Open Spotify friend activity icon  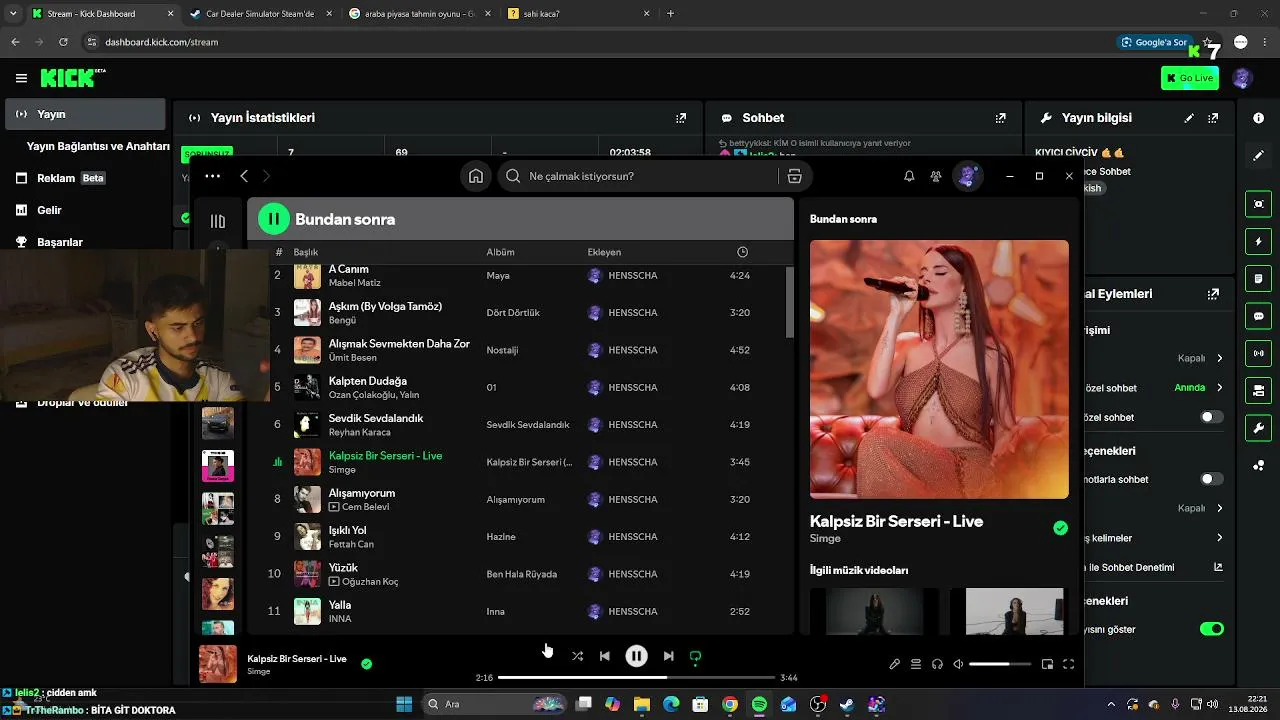(x=936, y=176)
